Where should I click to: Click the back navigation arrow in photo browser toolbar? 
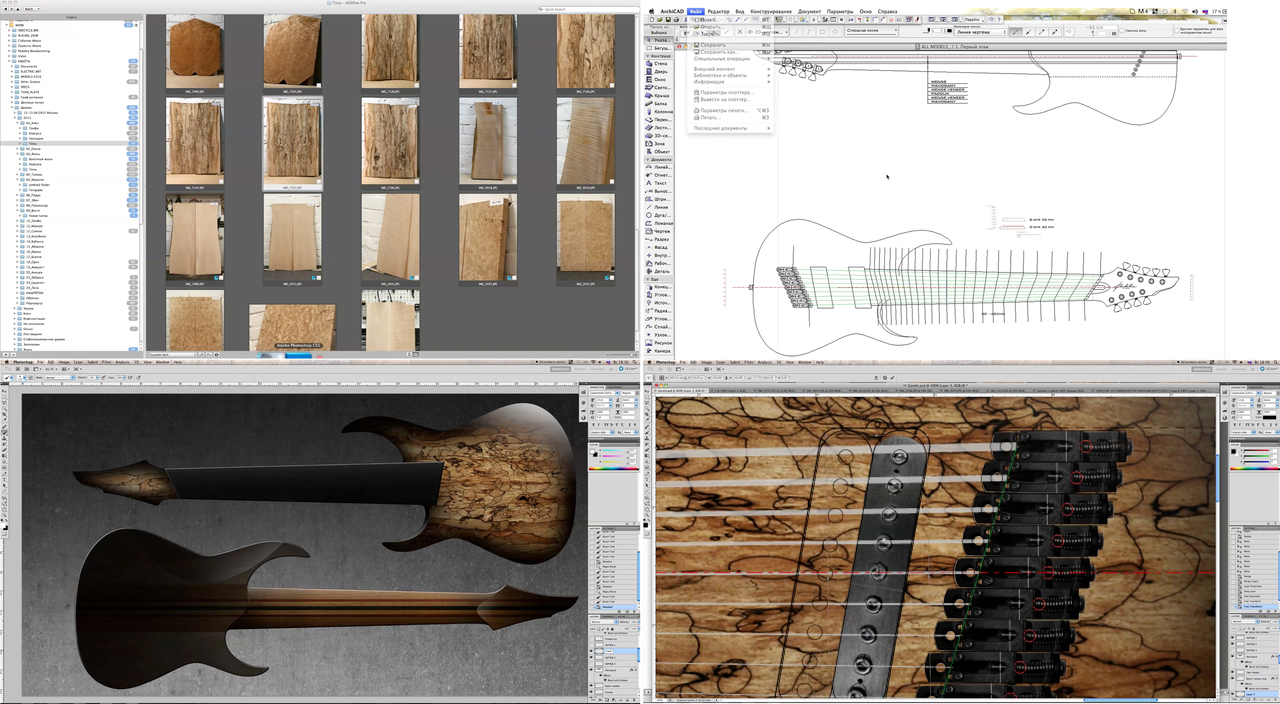point(5,9)
